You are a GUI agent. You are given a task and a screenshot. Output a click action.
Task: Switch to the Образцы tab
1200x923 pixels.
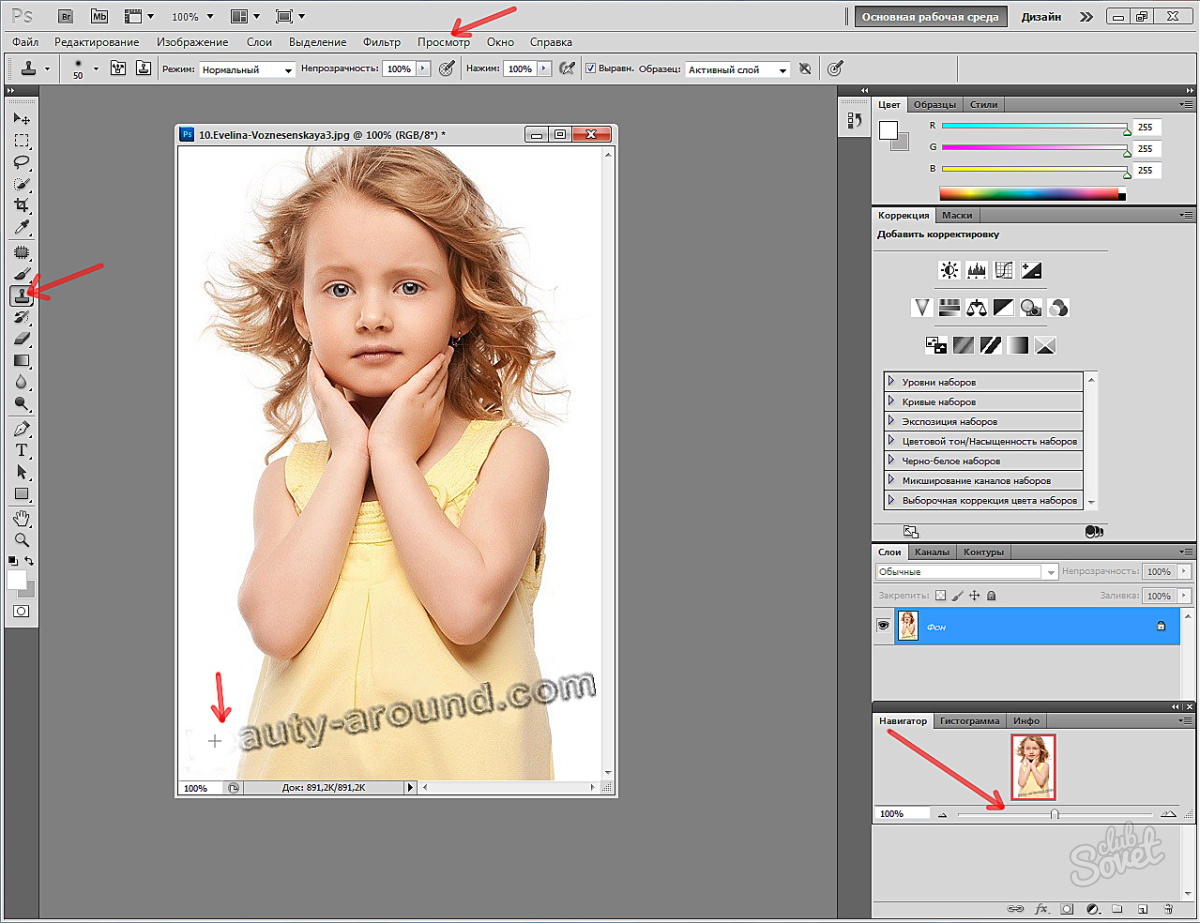point(936,104)
